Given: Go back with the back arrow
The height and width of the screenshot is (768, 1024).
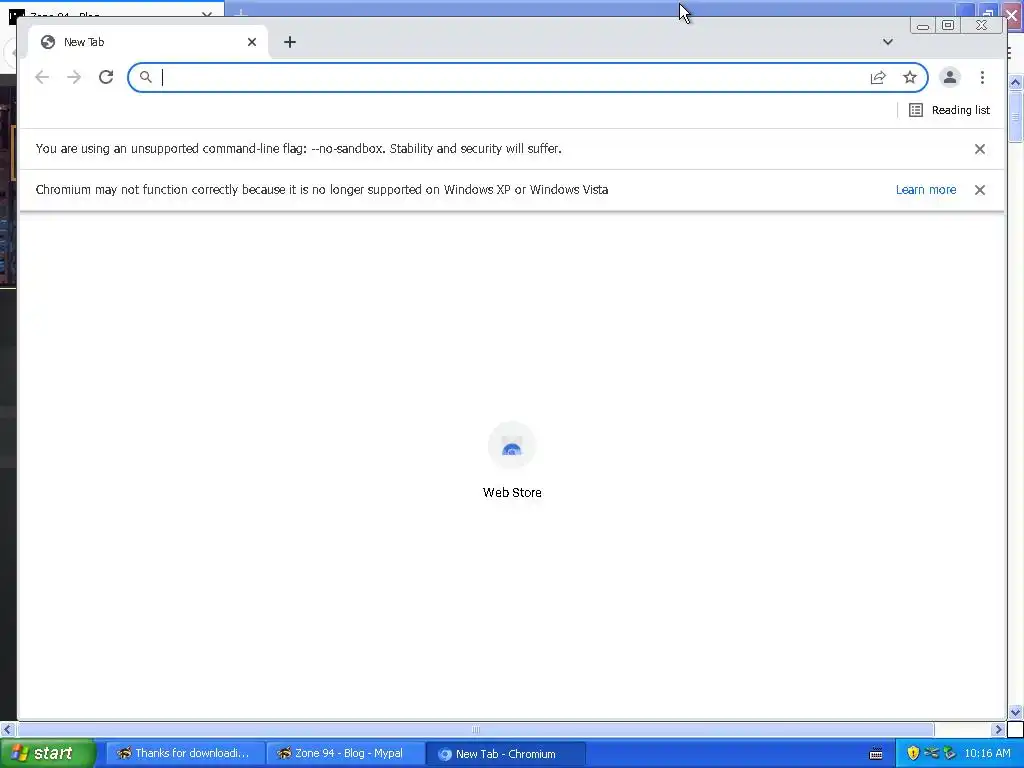Looking at the screenshot, I should [x=42, y=77].
